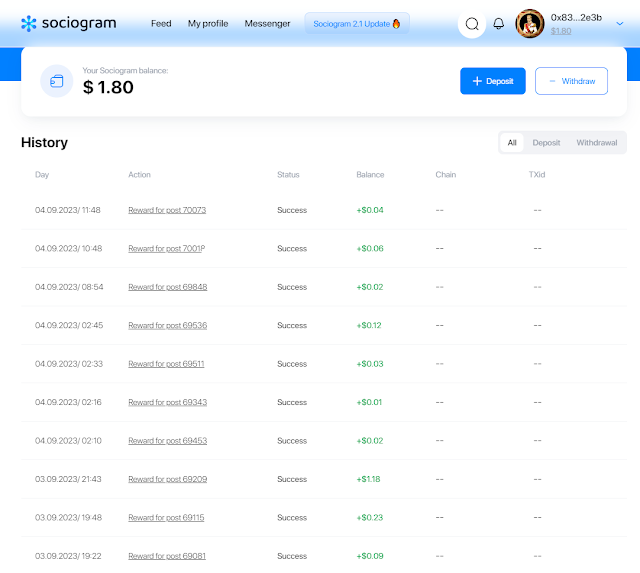Click the Deposit button
This screenshot has width=640, height=573.
pos(493,81)
